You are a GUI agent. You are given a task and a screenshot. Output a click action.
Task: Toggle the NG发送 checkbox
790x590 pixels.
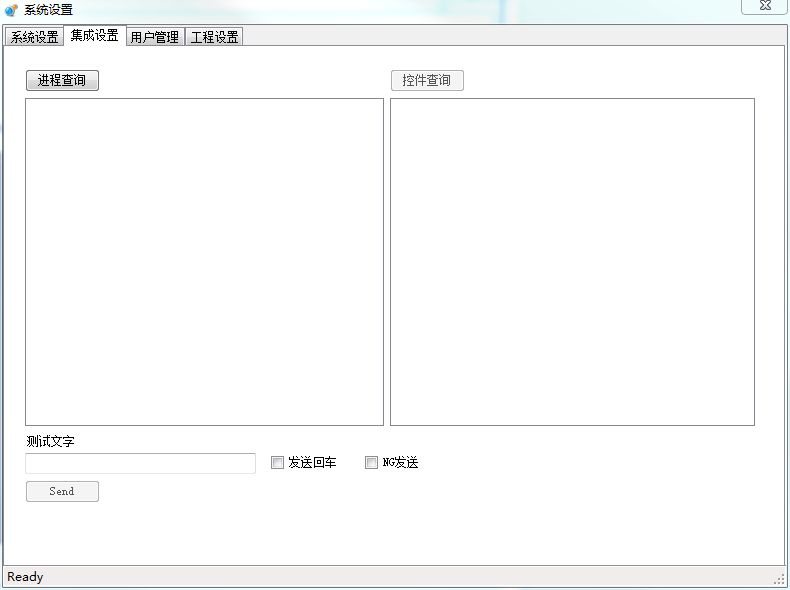point(371,463)
